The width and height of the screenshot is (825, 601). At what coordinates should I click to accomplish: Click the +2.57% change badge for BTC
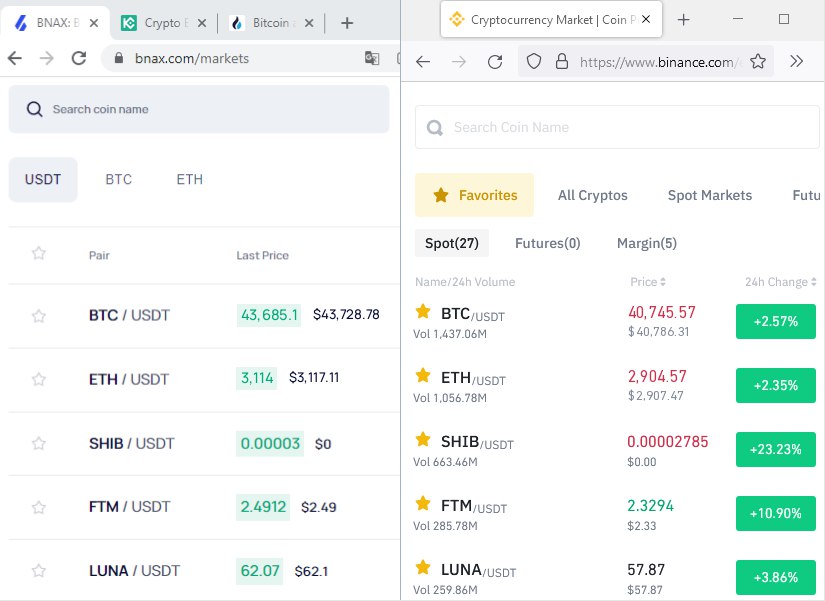[776, 322]
